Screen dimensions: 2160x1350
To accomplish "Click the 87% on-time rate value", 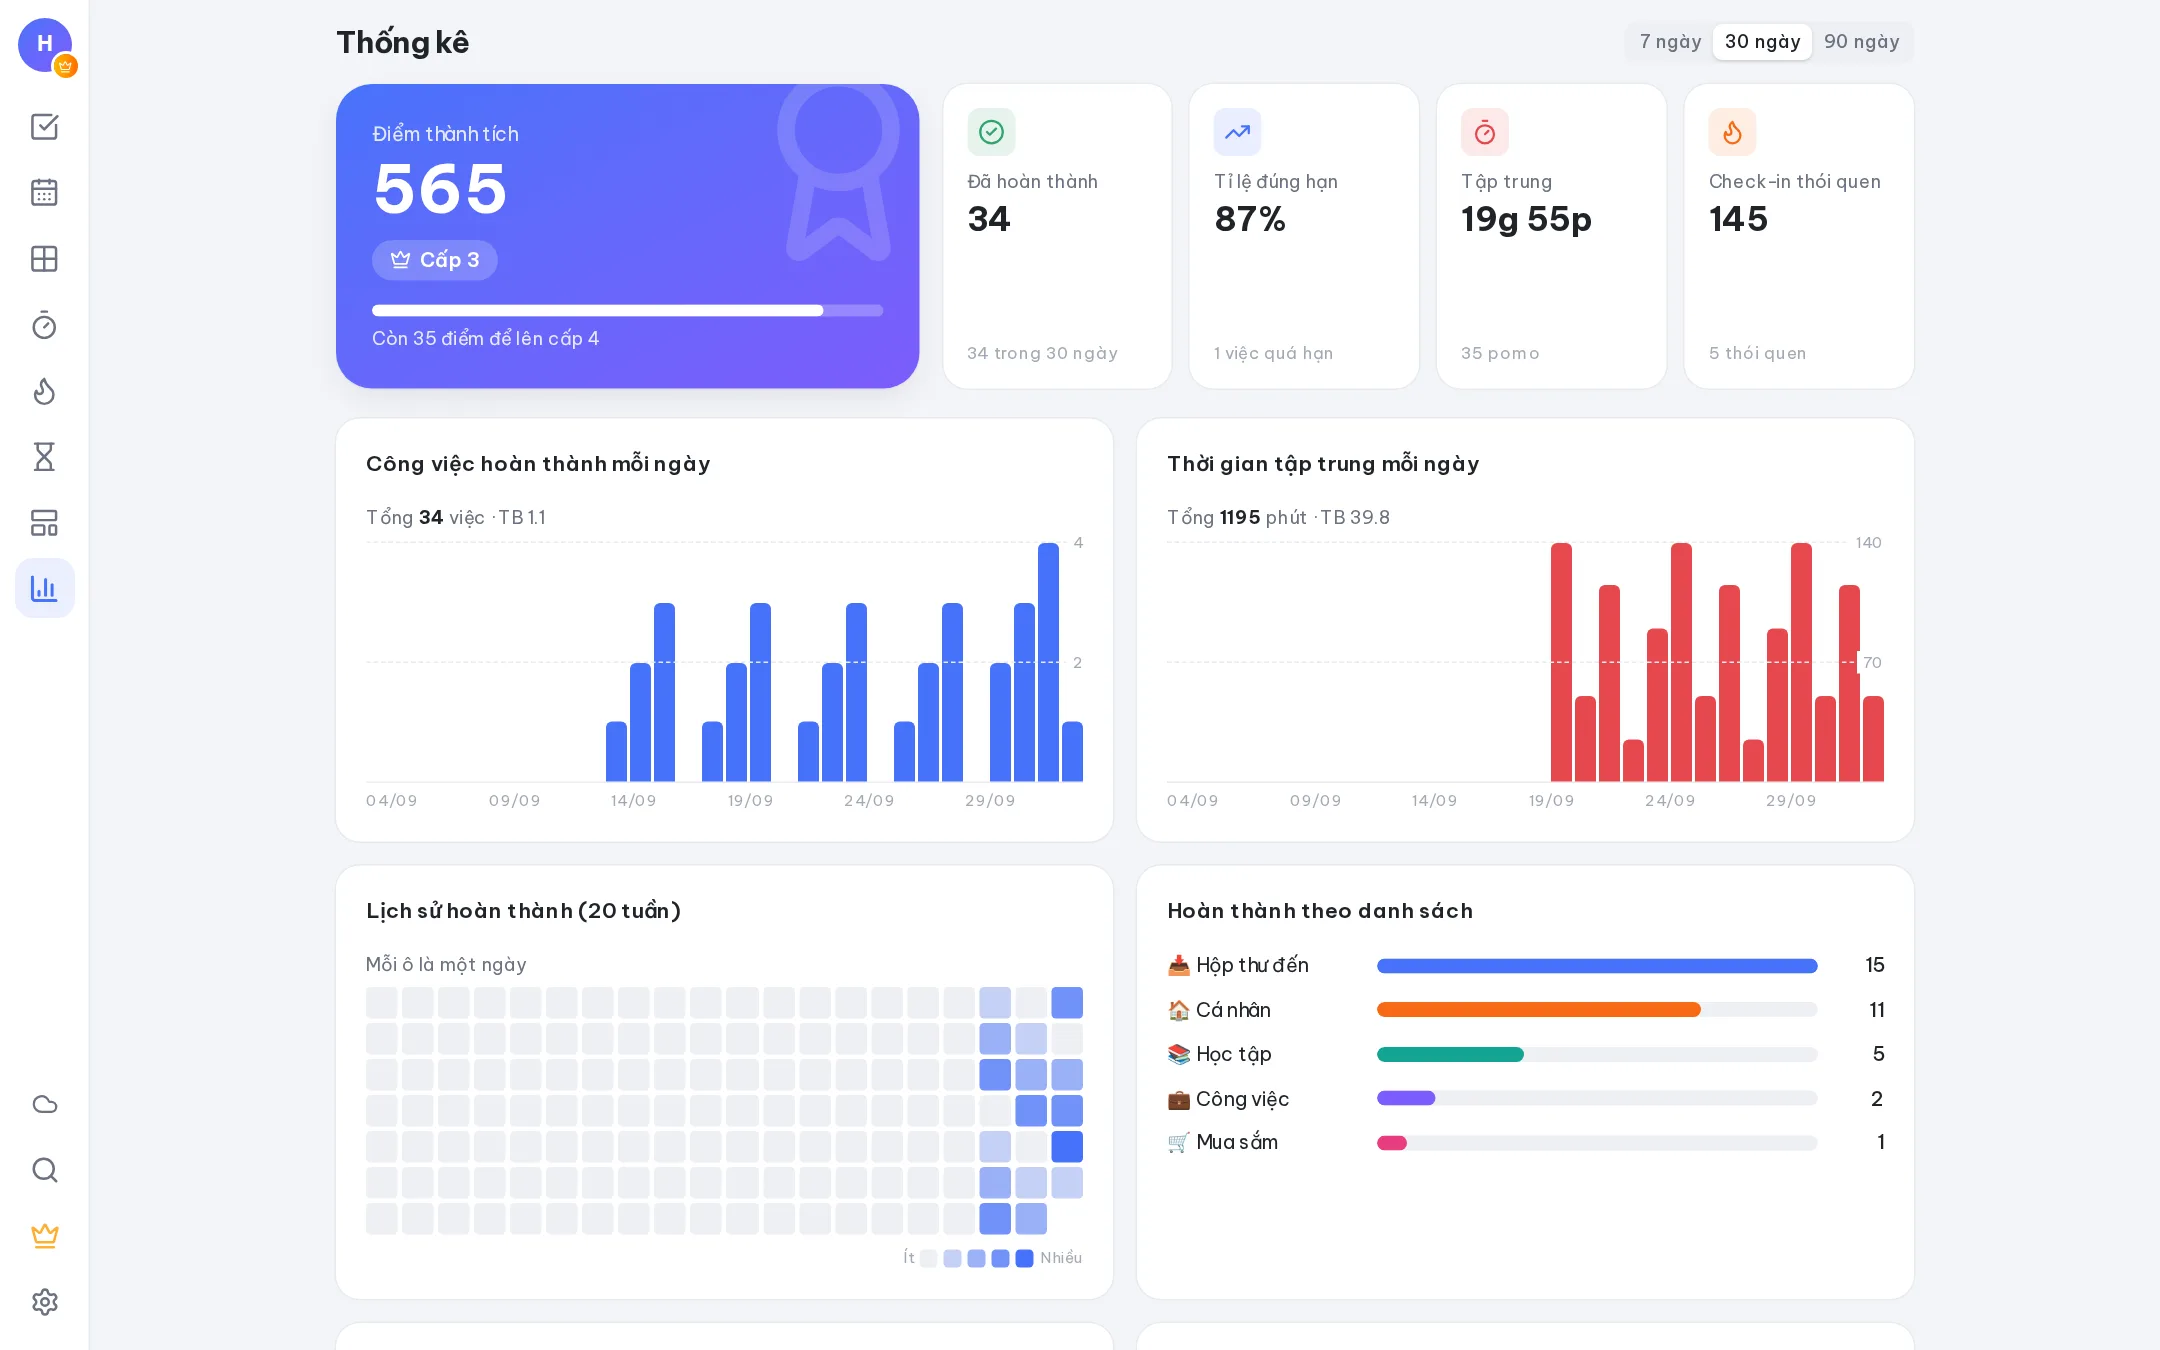I will (1250, 219).
